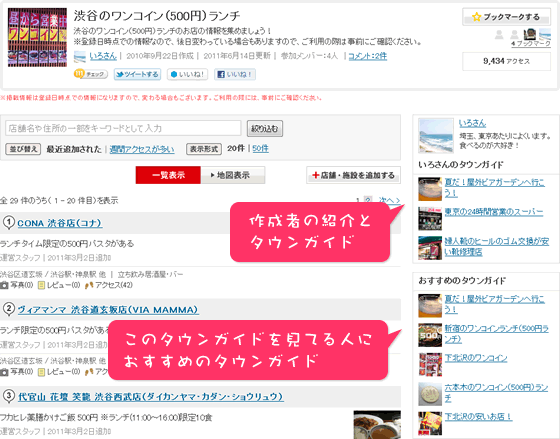
Task: Click the 24時間スーパー guide thumbnail
Action: coord(430,219)
